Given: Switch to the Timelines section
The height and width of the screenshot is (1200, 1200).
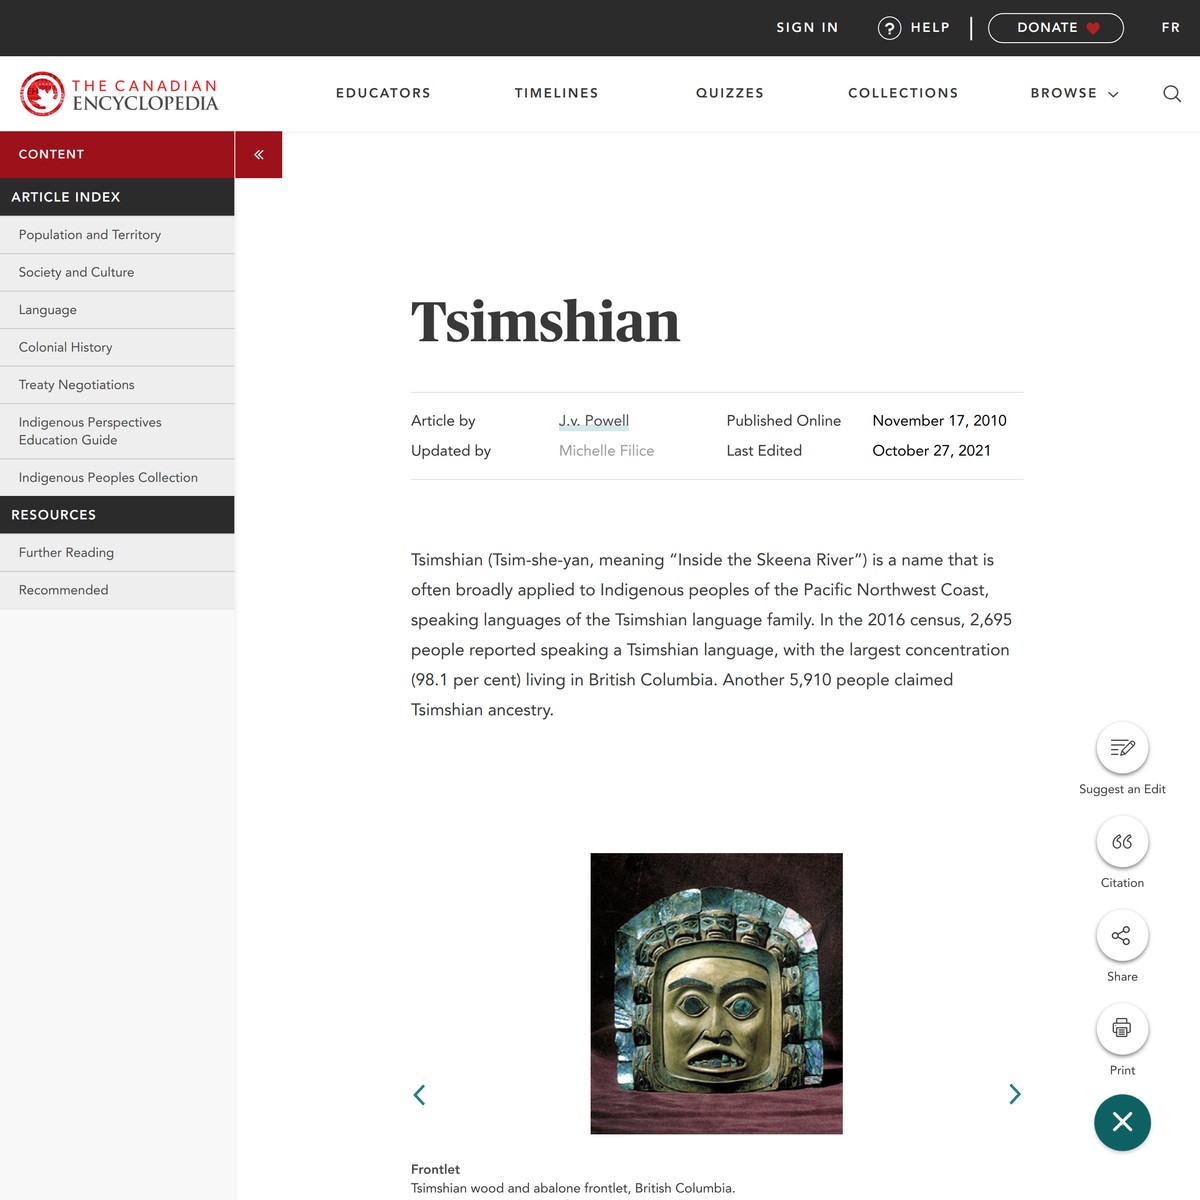Looking at the screenshot, I should [x=556, y=93].
